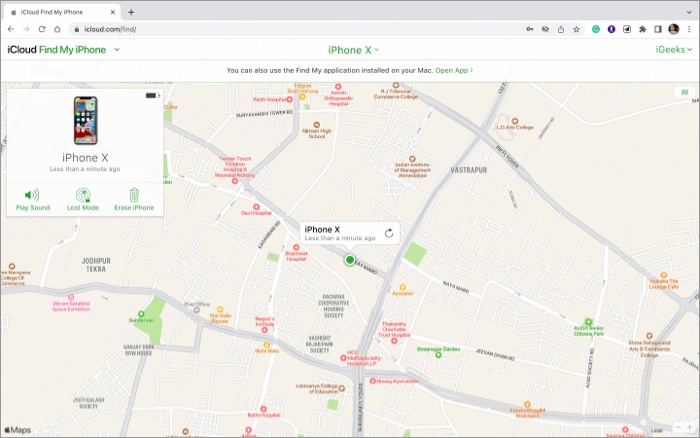Click the Play Sound speaker icon
The width and height of the screenshot is (700, 438).
tap(32, 195)
